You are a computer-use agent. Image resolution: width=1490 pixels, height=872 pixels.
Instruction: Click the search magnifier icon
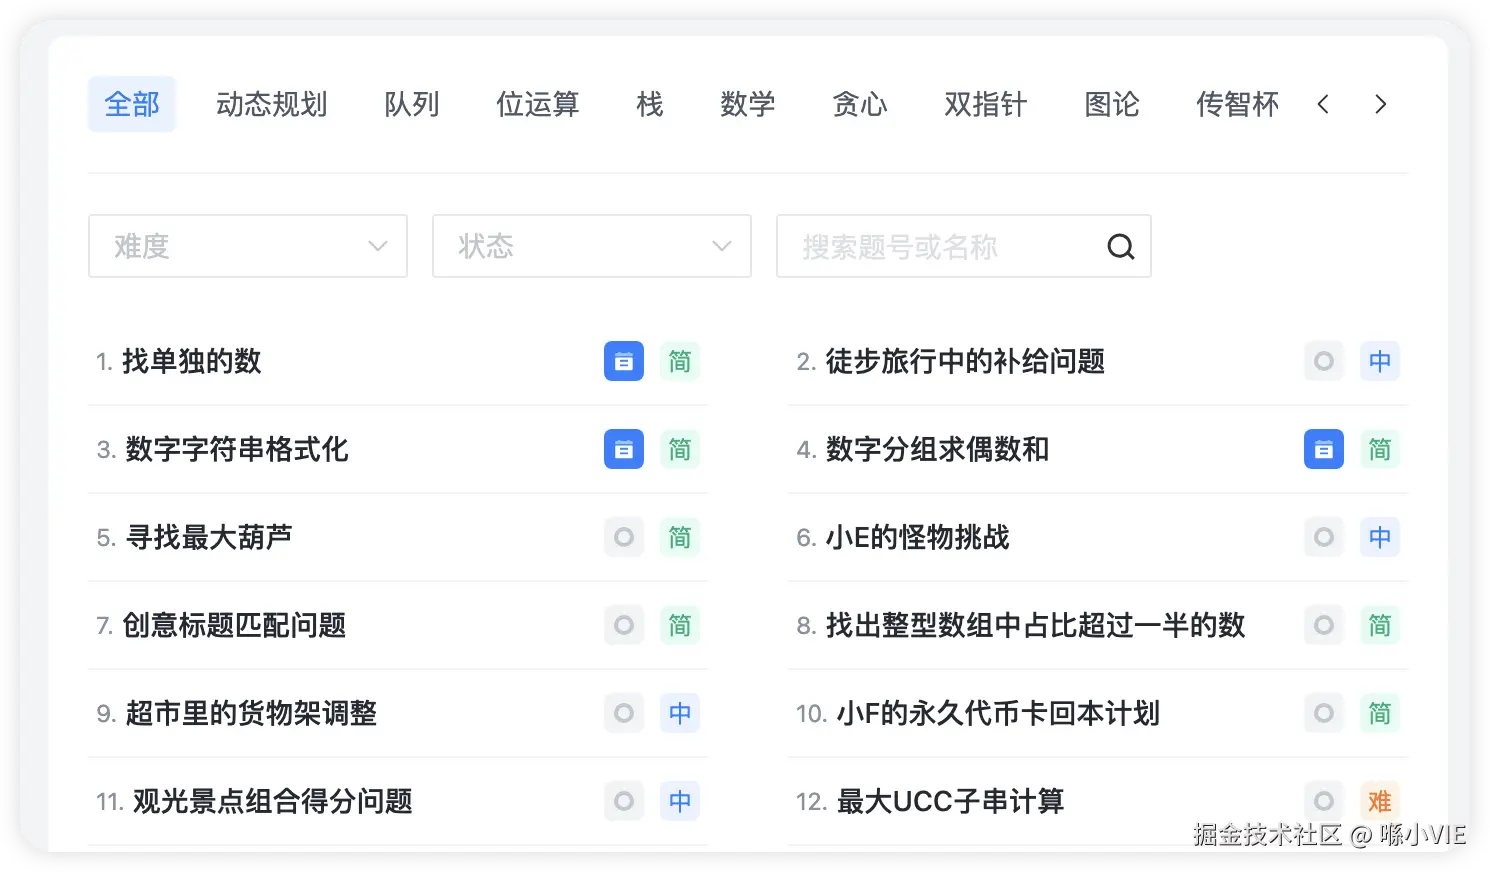coord(1119,246)
